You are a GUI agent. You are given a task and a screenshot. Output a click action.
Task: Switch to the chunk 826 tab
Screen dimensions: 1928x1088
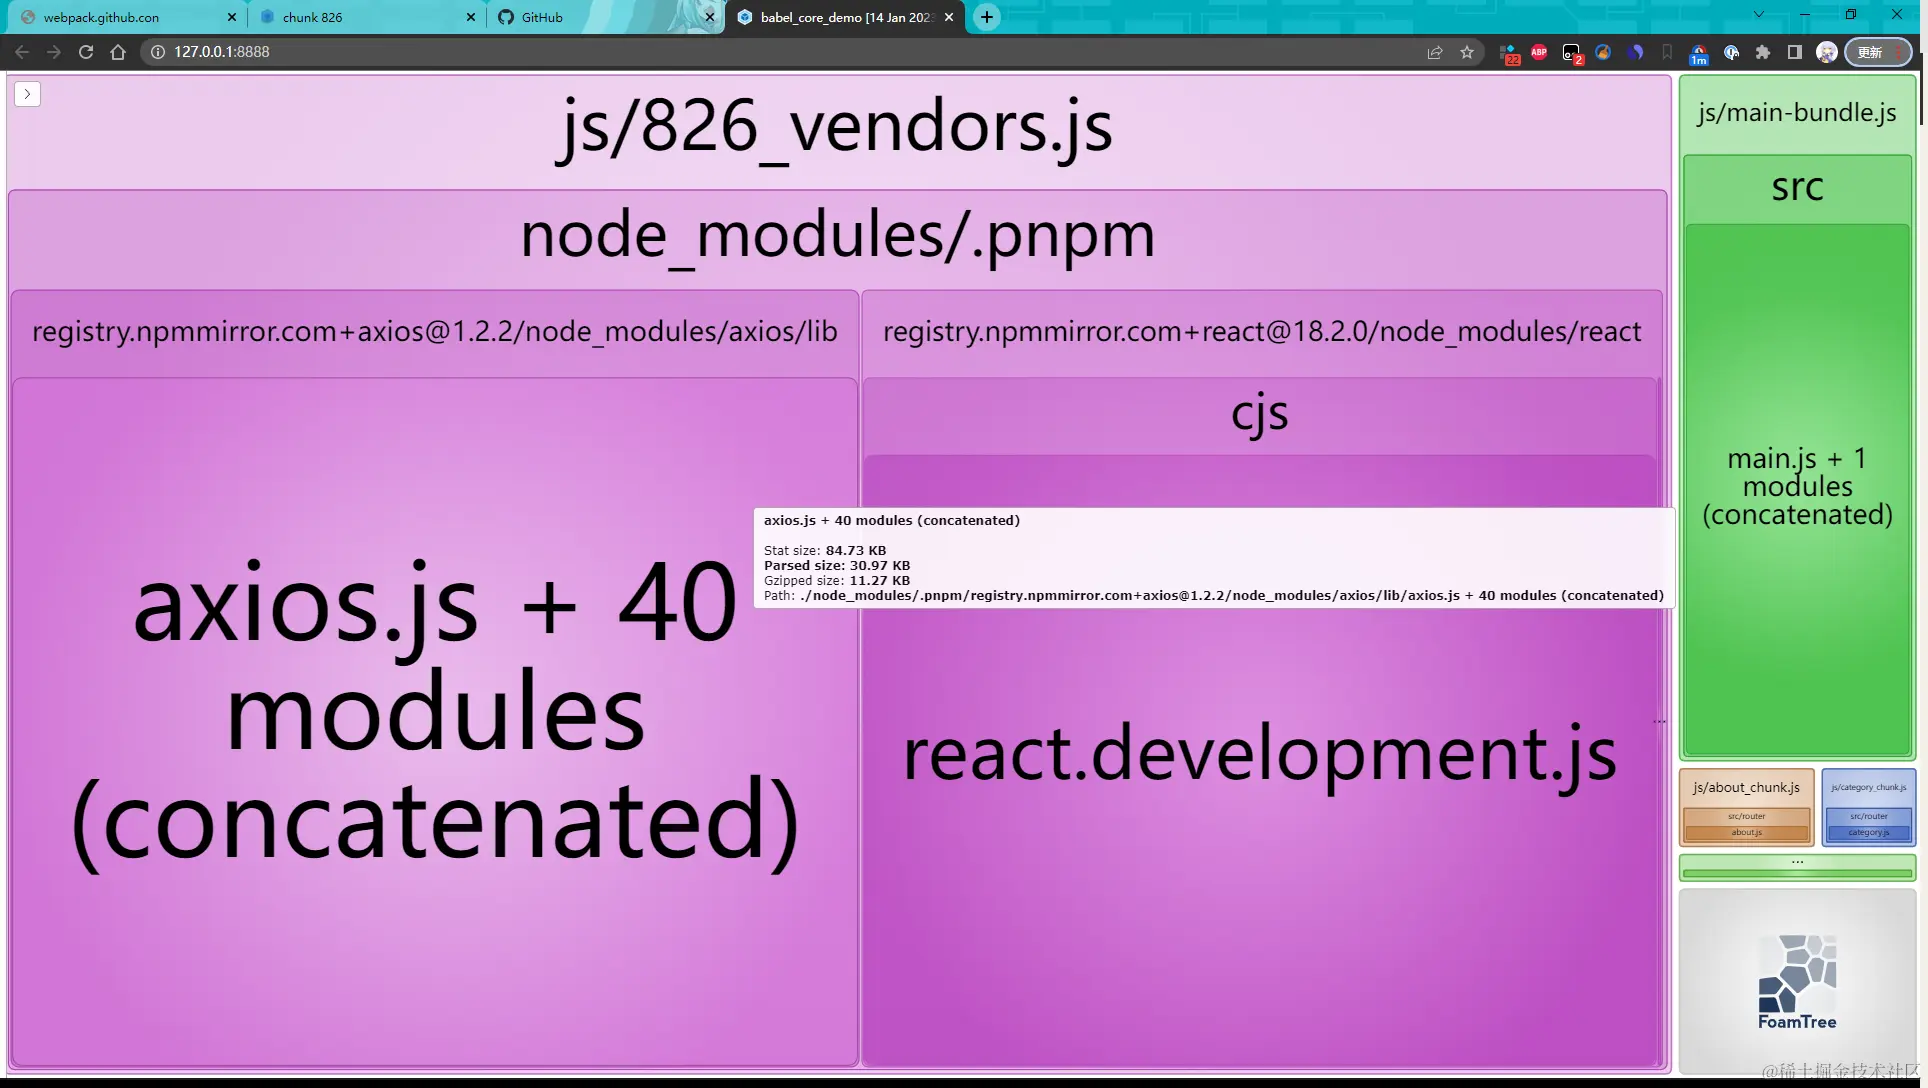[313, 17]
